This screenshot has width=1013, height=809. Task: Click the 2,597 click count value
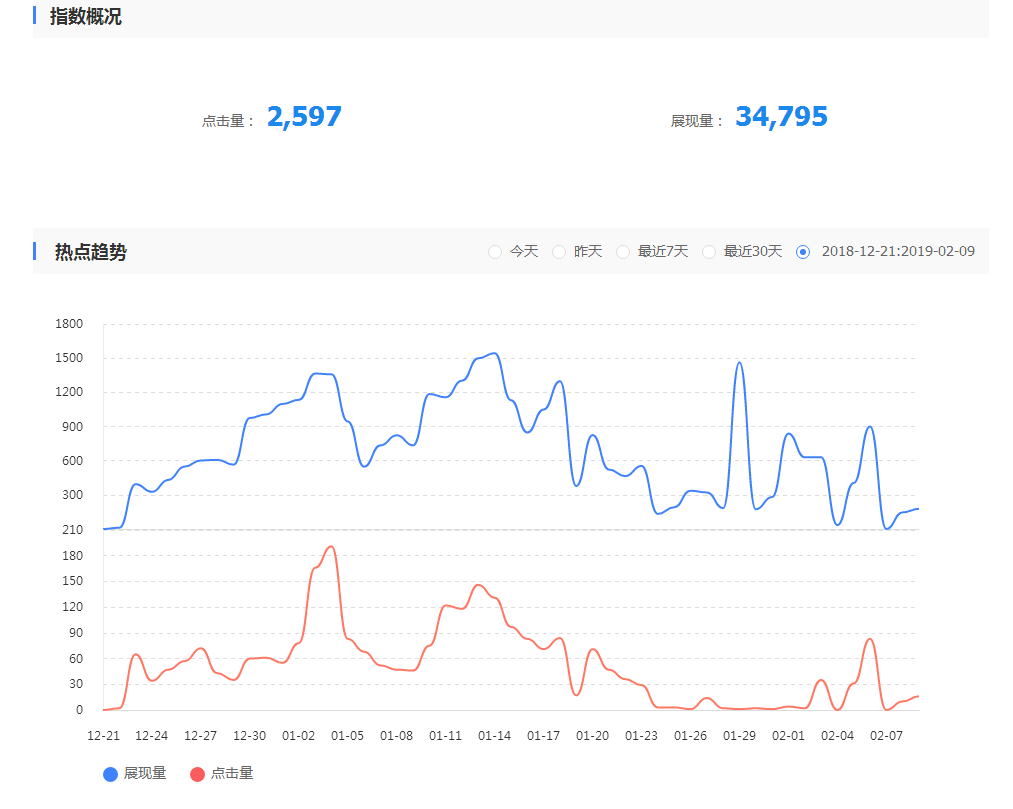304,117
